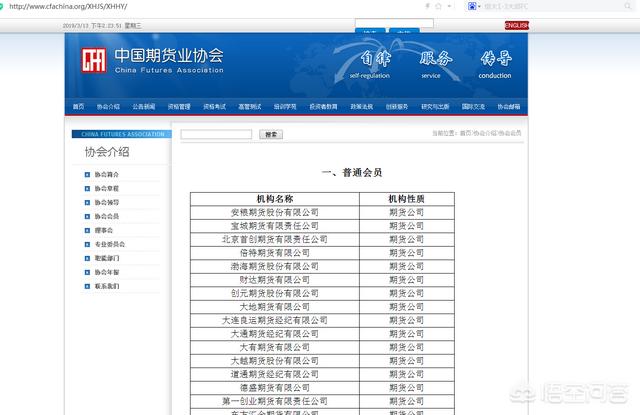Viewport: 640px width, 415px height.
Task: Select table cell 财达期货有限公司
Action: (x=275, y=280)
